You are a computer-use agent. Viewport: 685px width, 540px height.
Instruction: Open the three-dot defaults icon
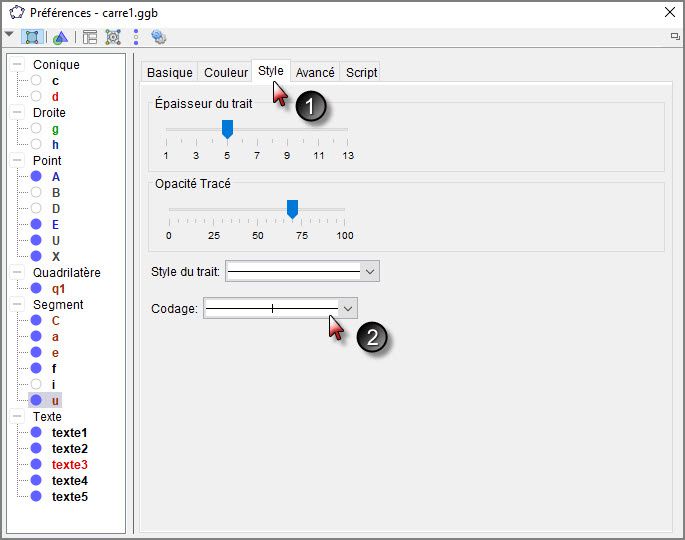coord(136,38)
